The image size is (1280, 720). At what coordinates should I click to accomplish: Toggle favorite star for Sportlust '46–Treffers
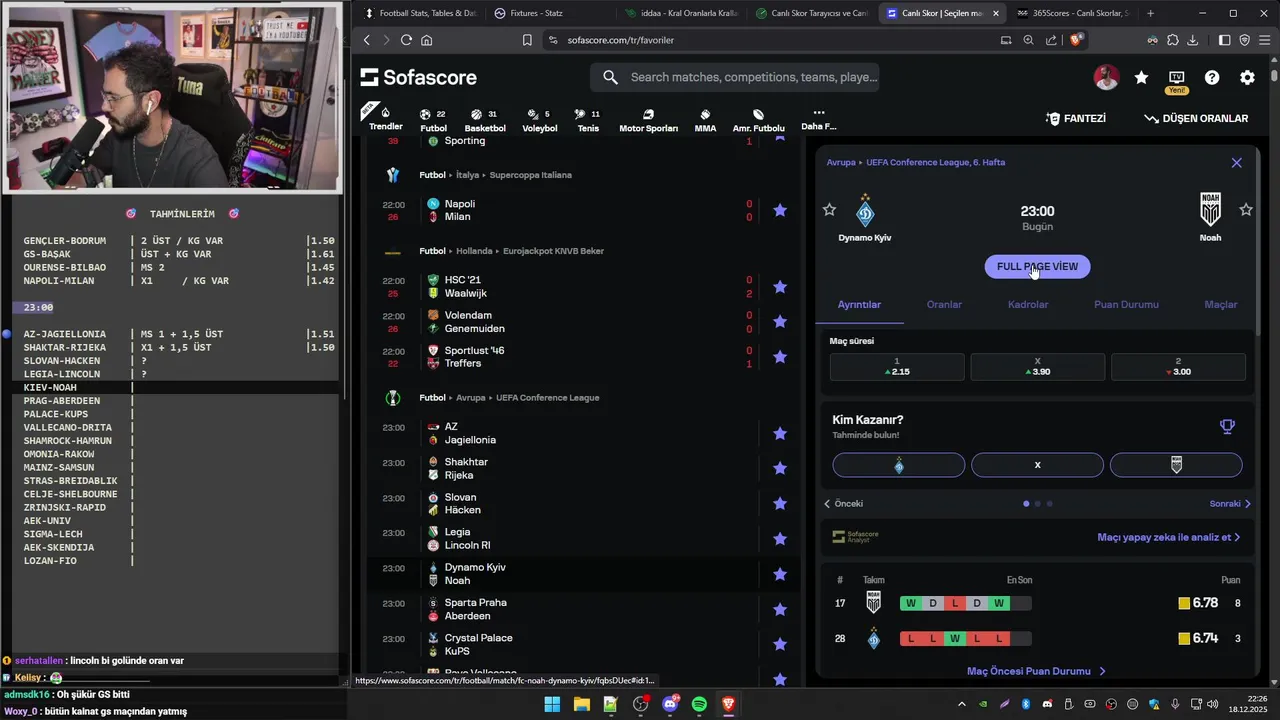780,357
